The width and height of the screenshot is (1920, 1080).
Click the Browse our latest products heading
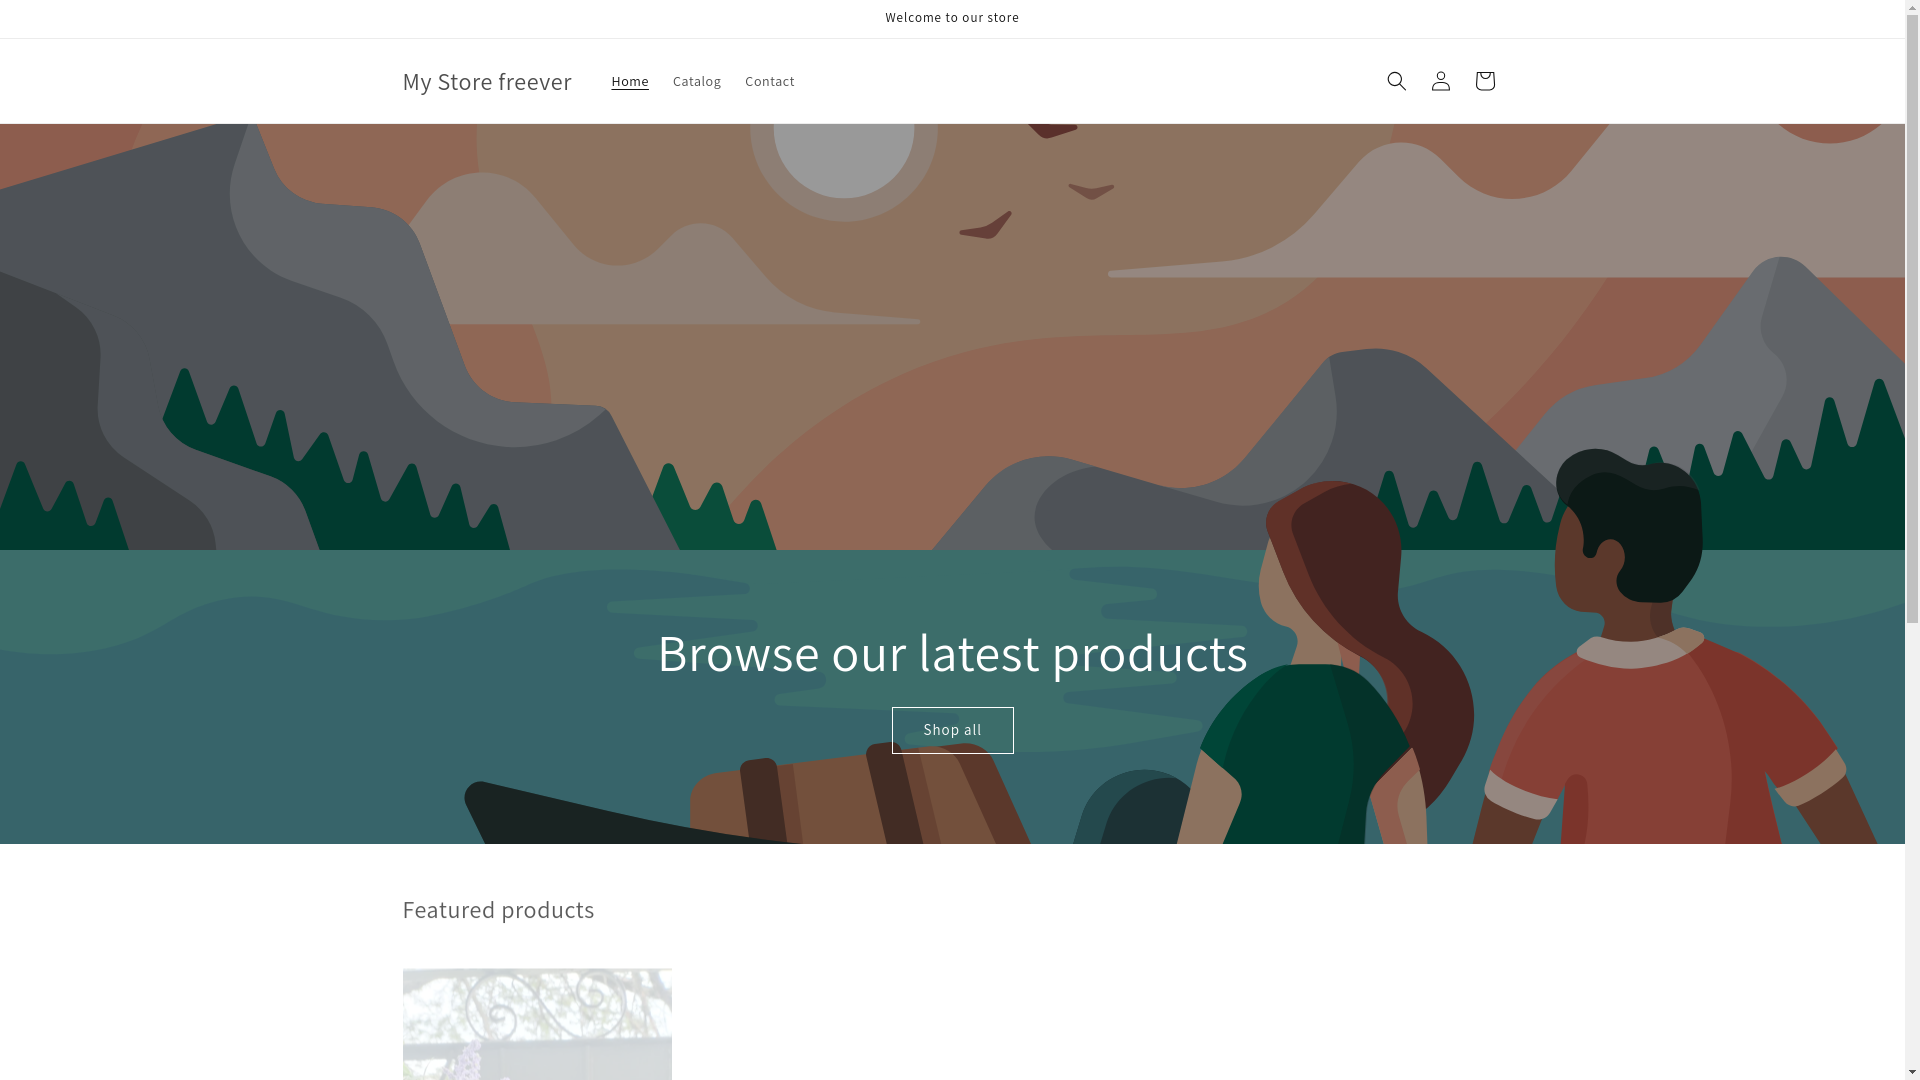(952, 653)
